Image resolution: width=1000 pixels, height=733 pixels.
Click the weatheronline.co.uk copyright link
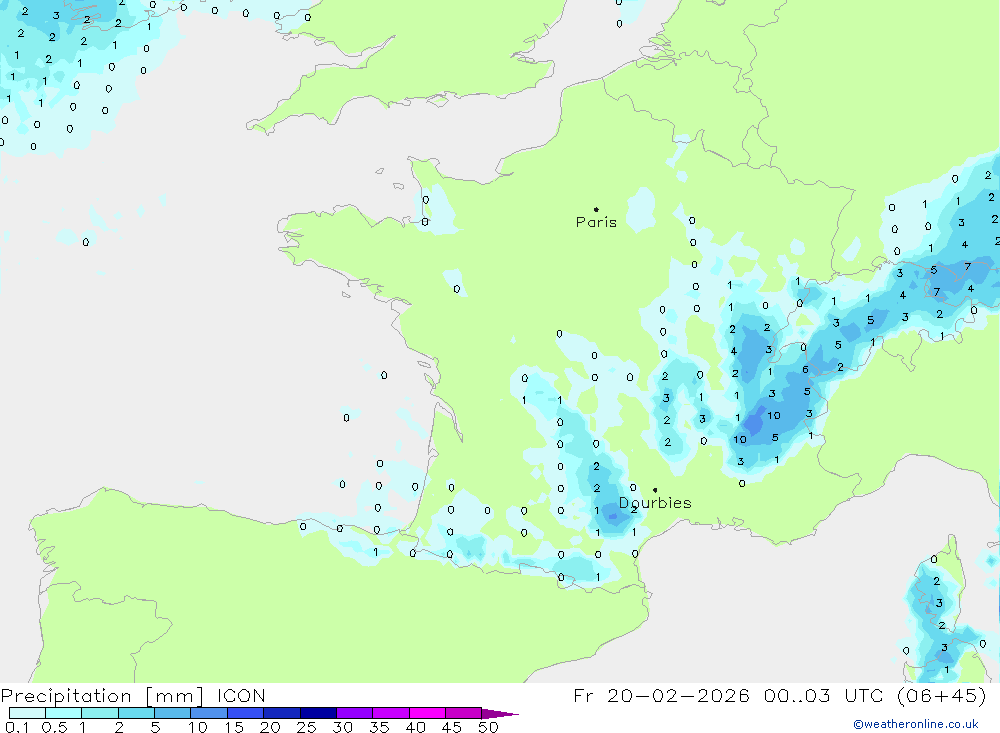tap(916, 724)
